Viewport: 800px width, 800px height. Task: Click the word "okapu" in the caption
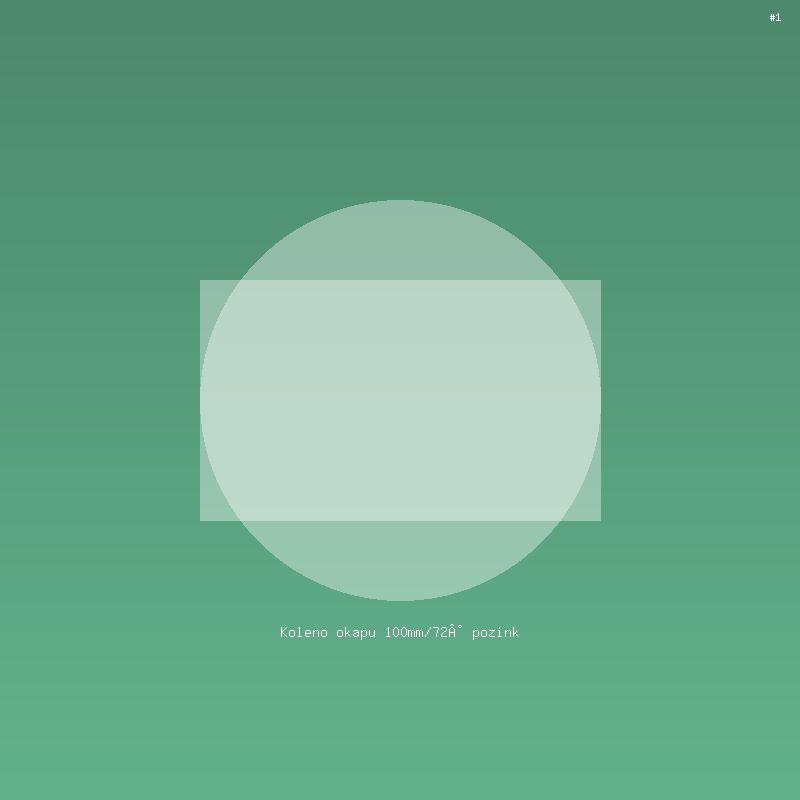(356, 632)
